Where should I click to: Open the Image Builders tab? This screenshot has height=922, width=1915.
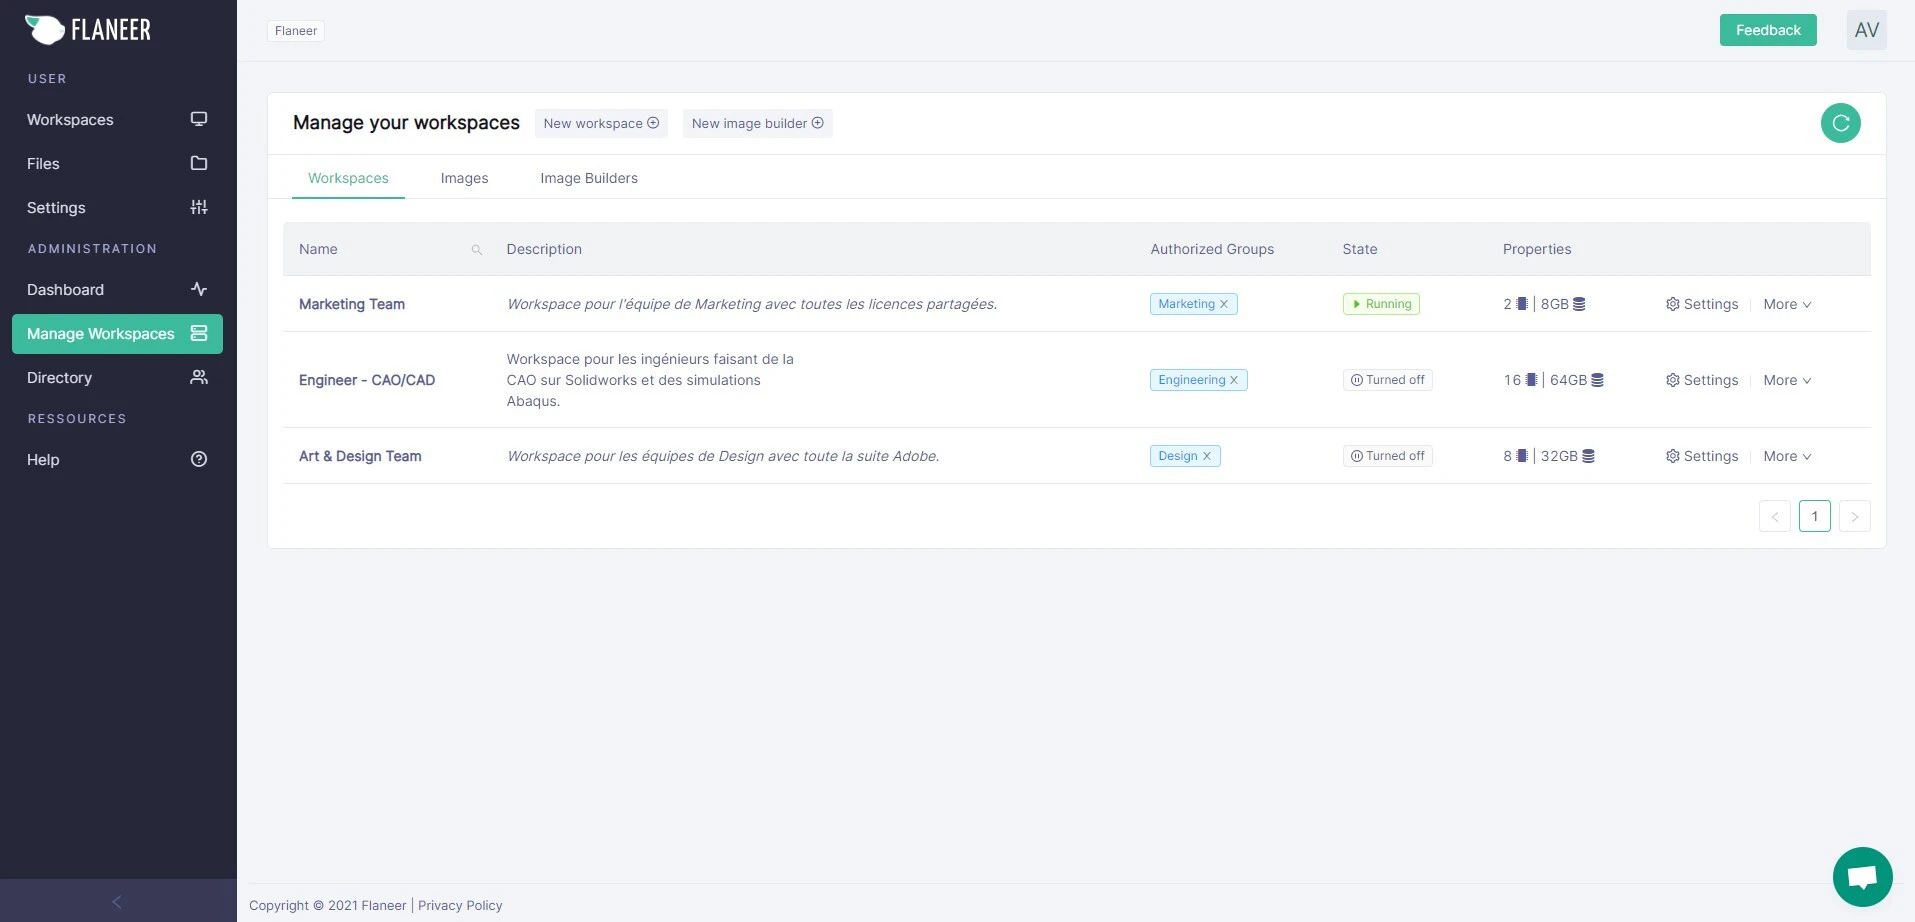588,178
